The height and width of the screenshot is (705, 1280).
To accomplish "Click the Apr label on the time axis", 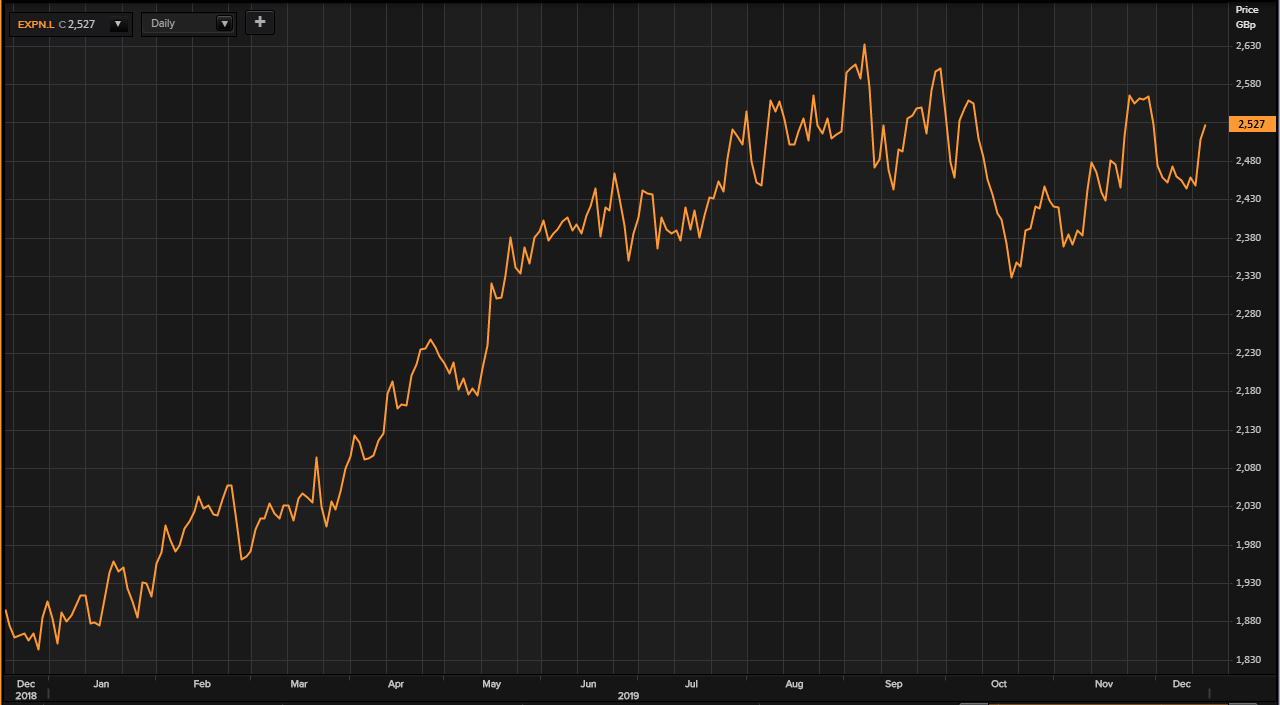I will [395, 685].
